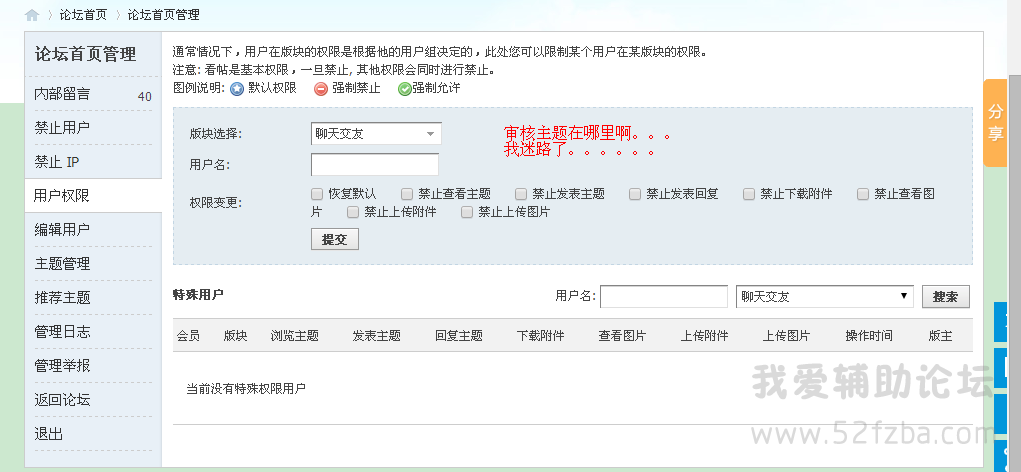This screenshot has width=1021, height=472.
Task: Click the 上传图片 column header
Action: pos(787,336)
